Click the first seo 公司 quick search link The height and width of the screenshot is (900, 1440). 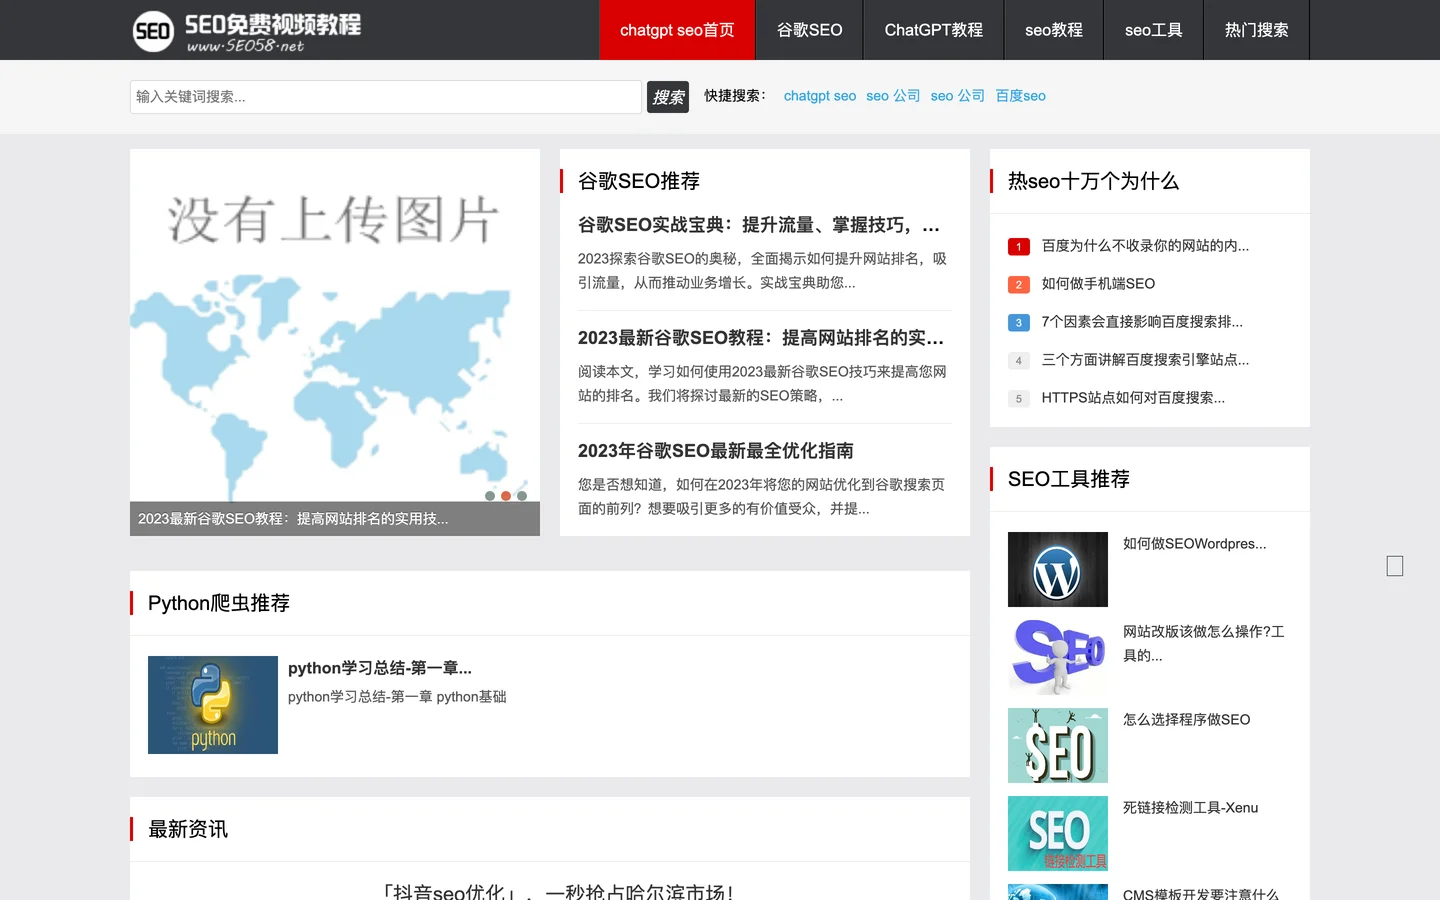893,96
